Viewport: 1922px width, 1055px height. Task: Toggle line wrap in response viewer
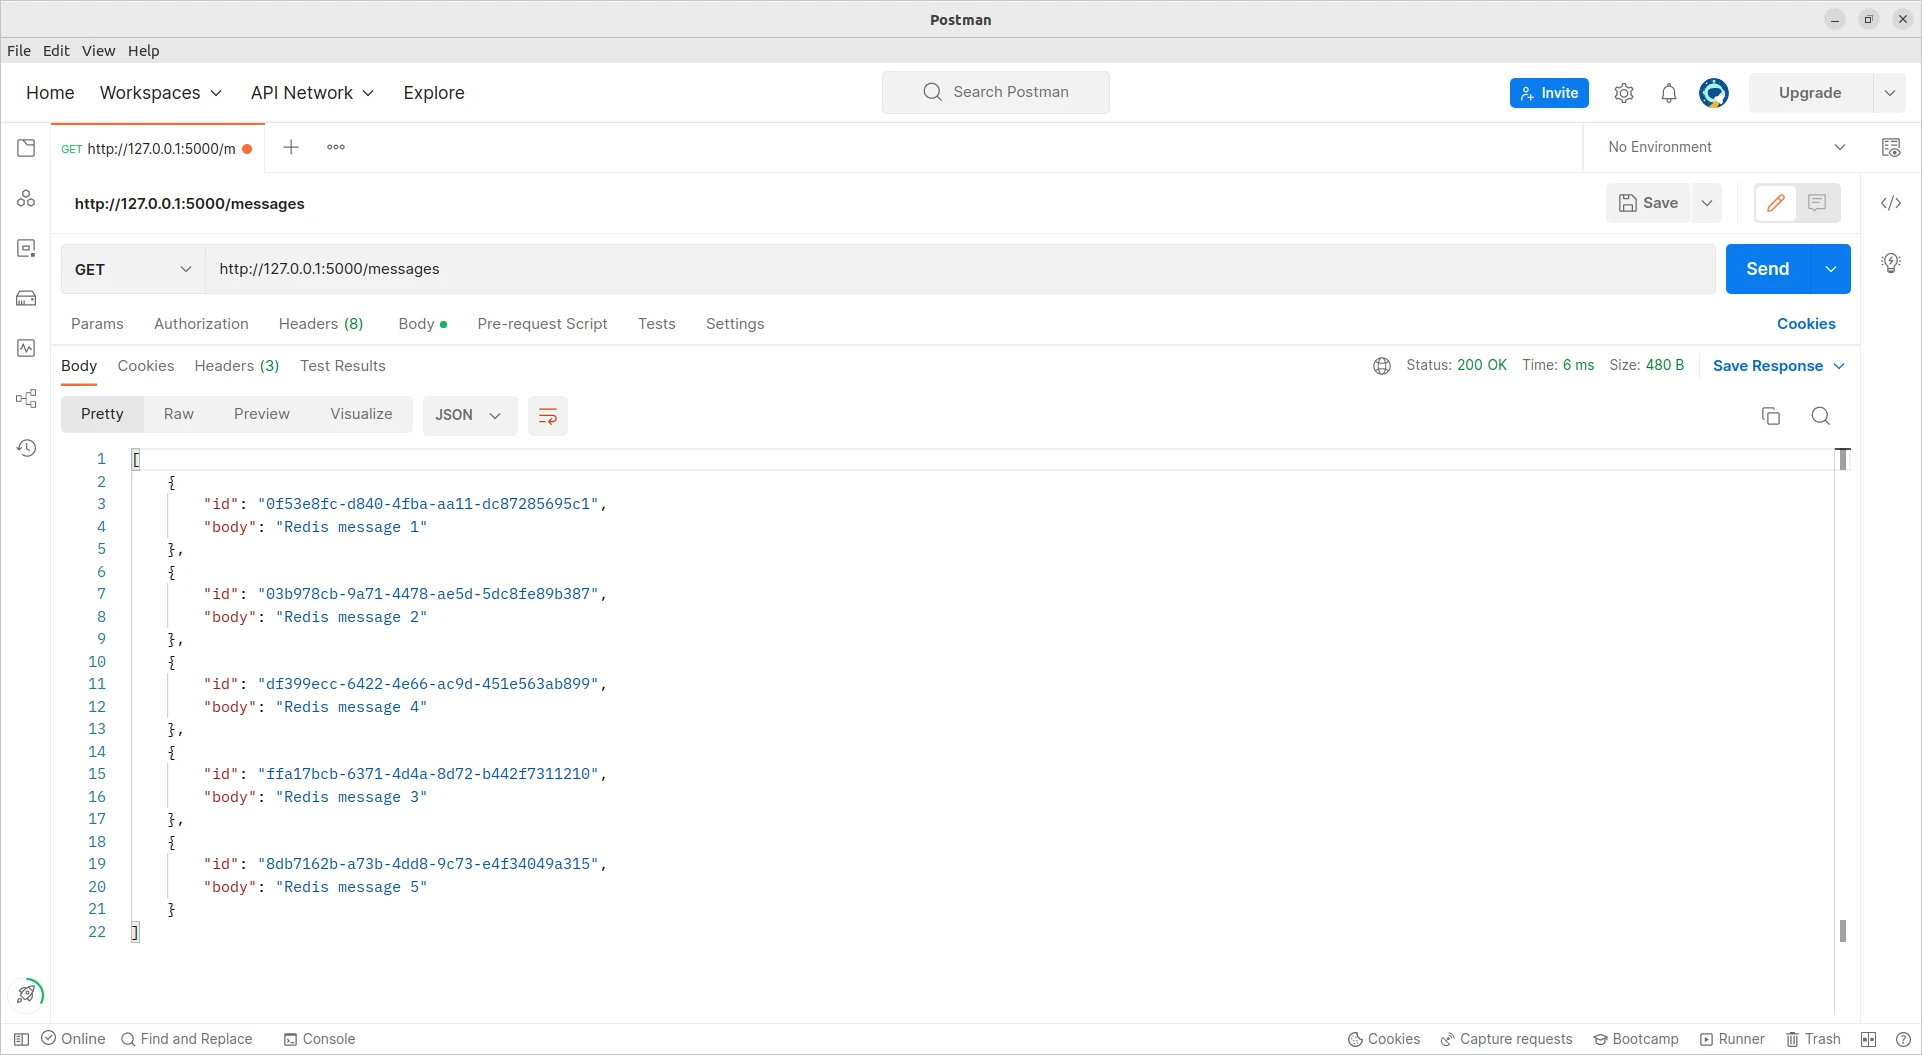547,416
